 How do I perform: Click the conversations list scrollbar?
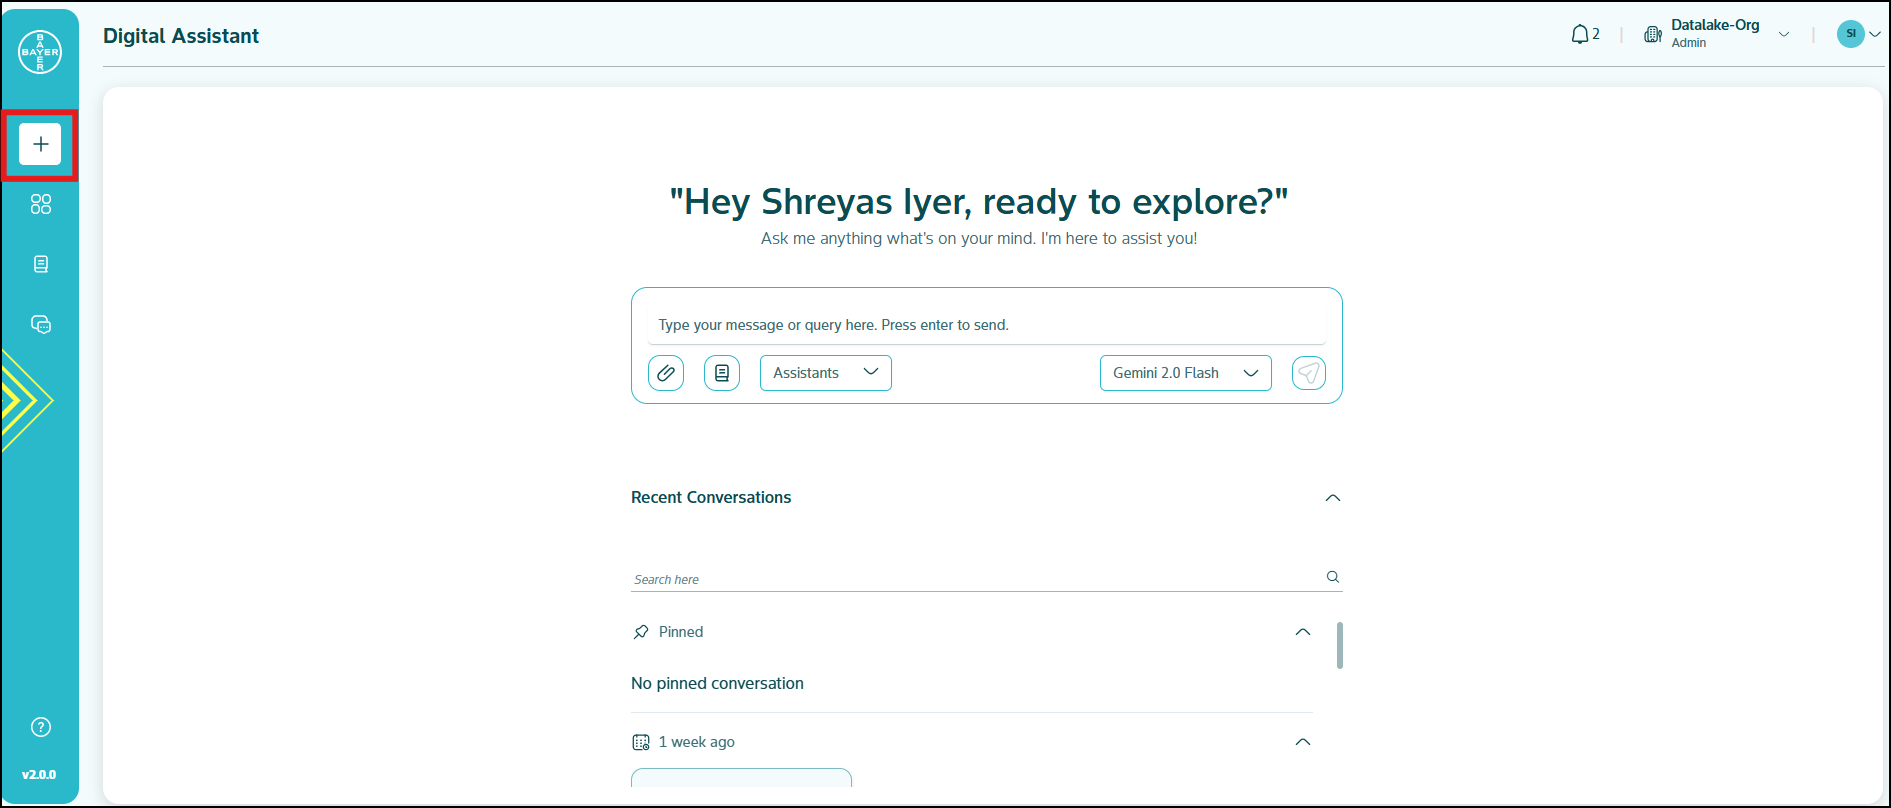[1340, 645]
